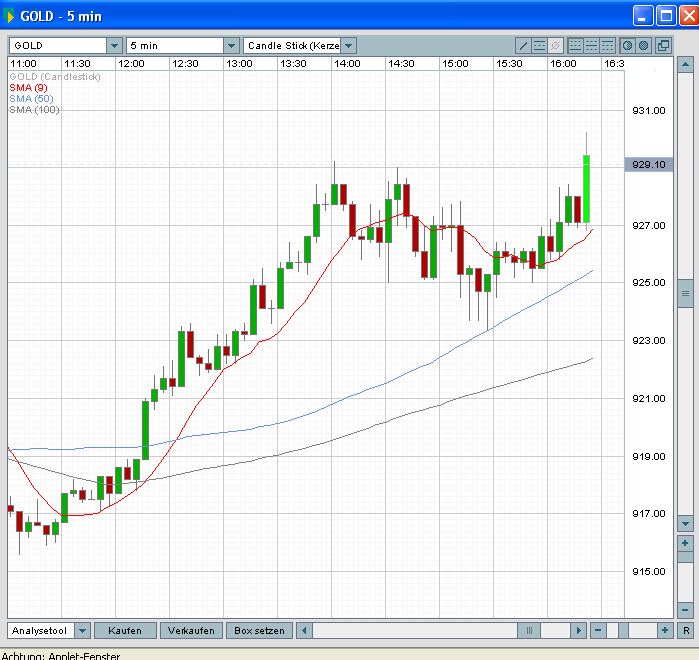Select the trend line drawing tool

pyautogui.click(x=523, y=45)
